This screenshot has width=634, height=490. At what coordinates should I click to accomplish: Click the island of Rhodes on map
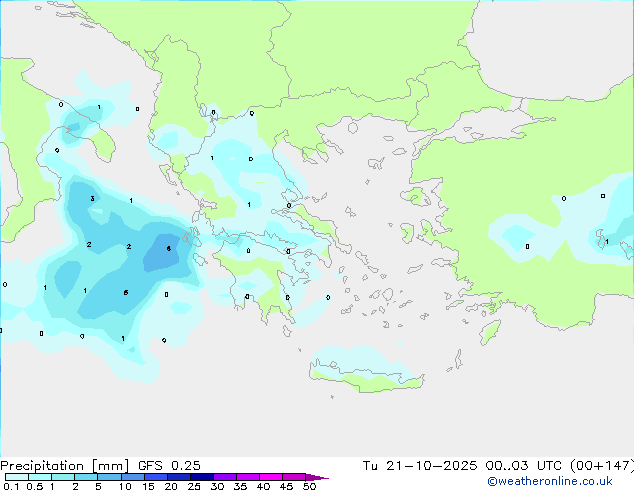click(490, 332)
